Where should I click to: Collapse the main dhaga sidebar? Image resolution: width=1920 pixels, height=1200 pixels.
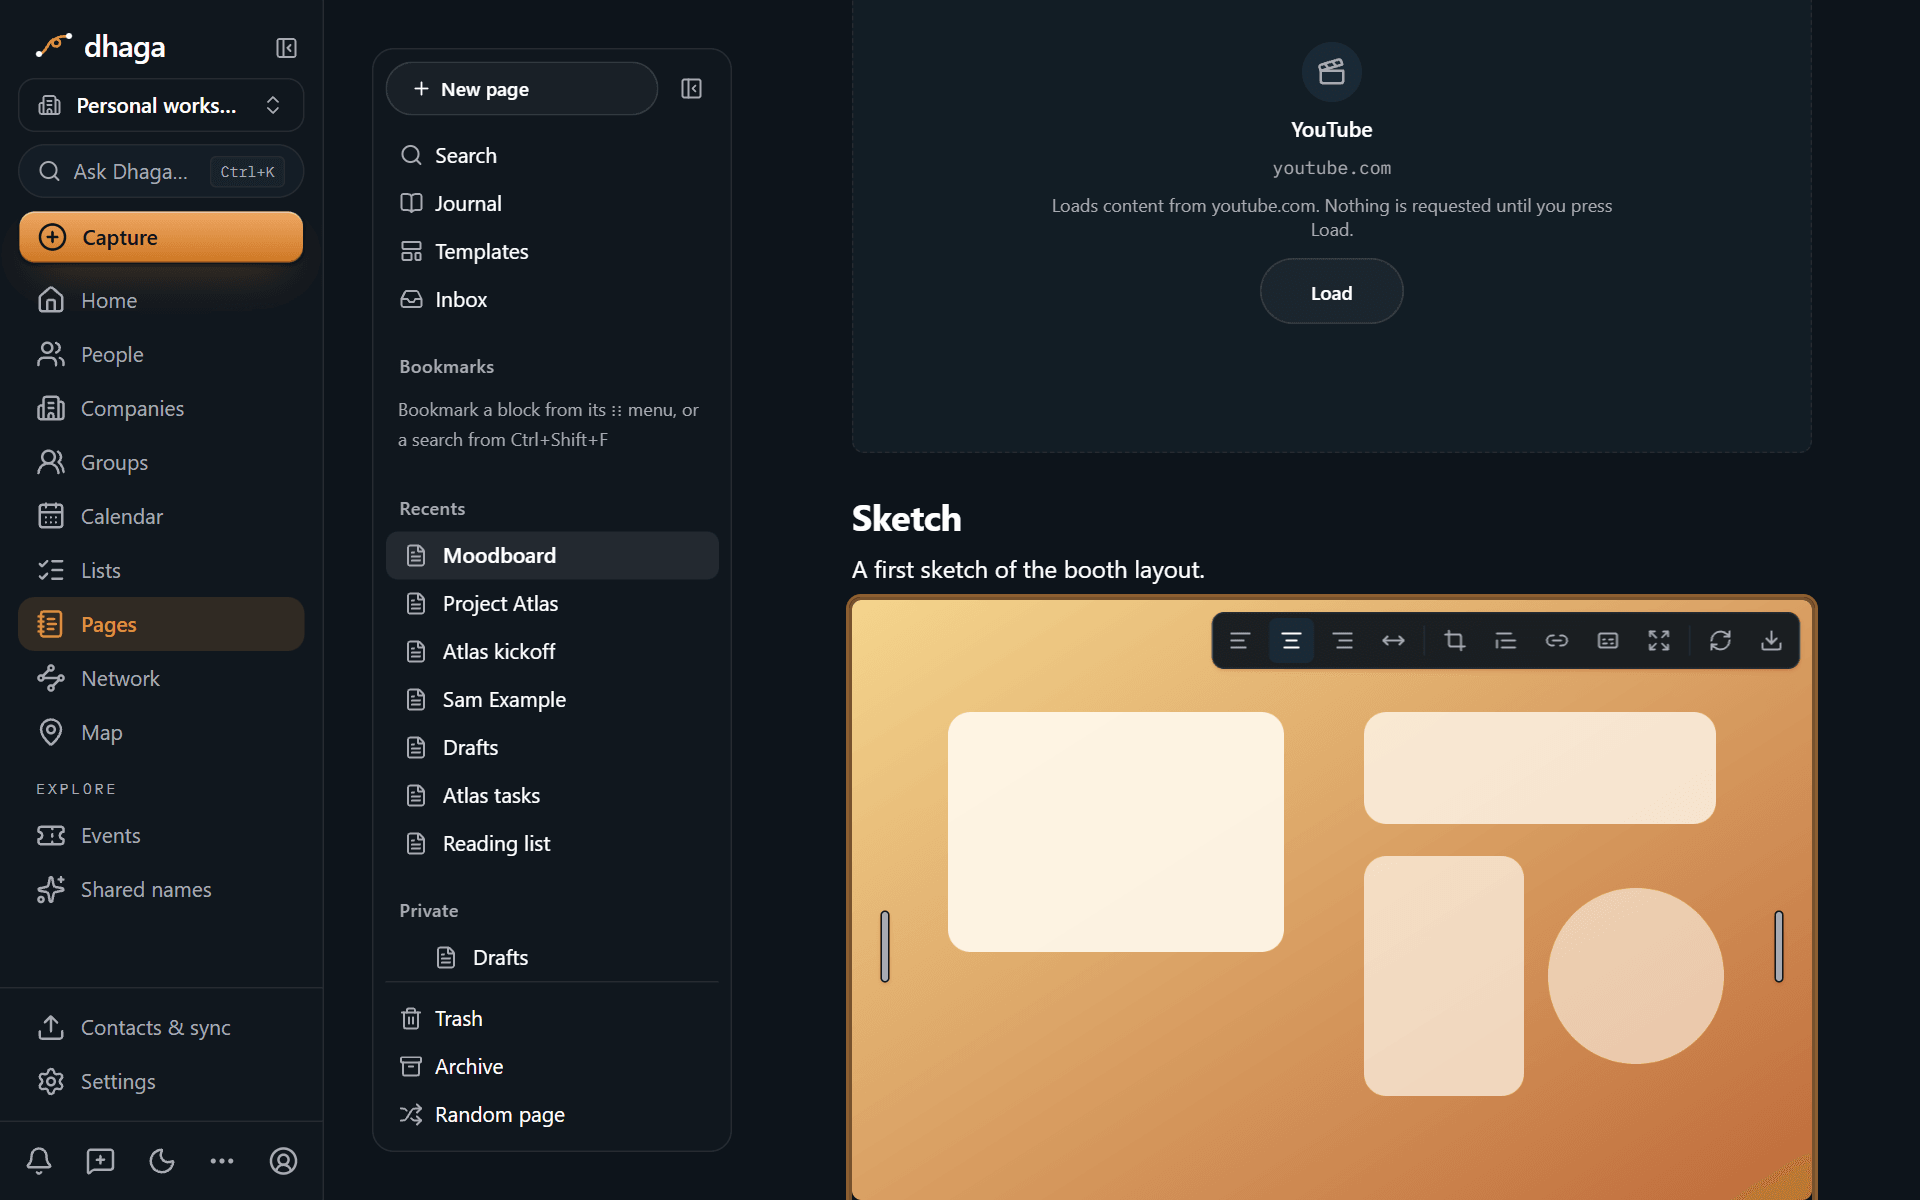pos(286,48)
